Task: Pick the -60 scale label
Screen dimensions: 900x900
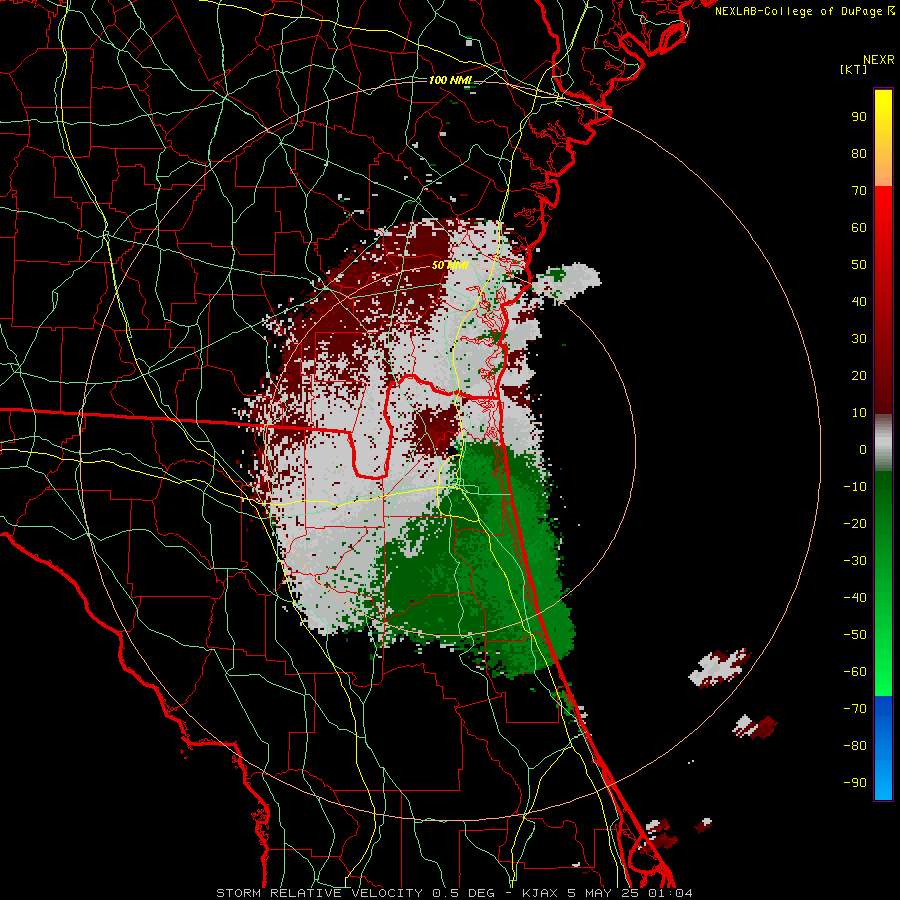Action: pyautogui.click(x=855, y=672)
